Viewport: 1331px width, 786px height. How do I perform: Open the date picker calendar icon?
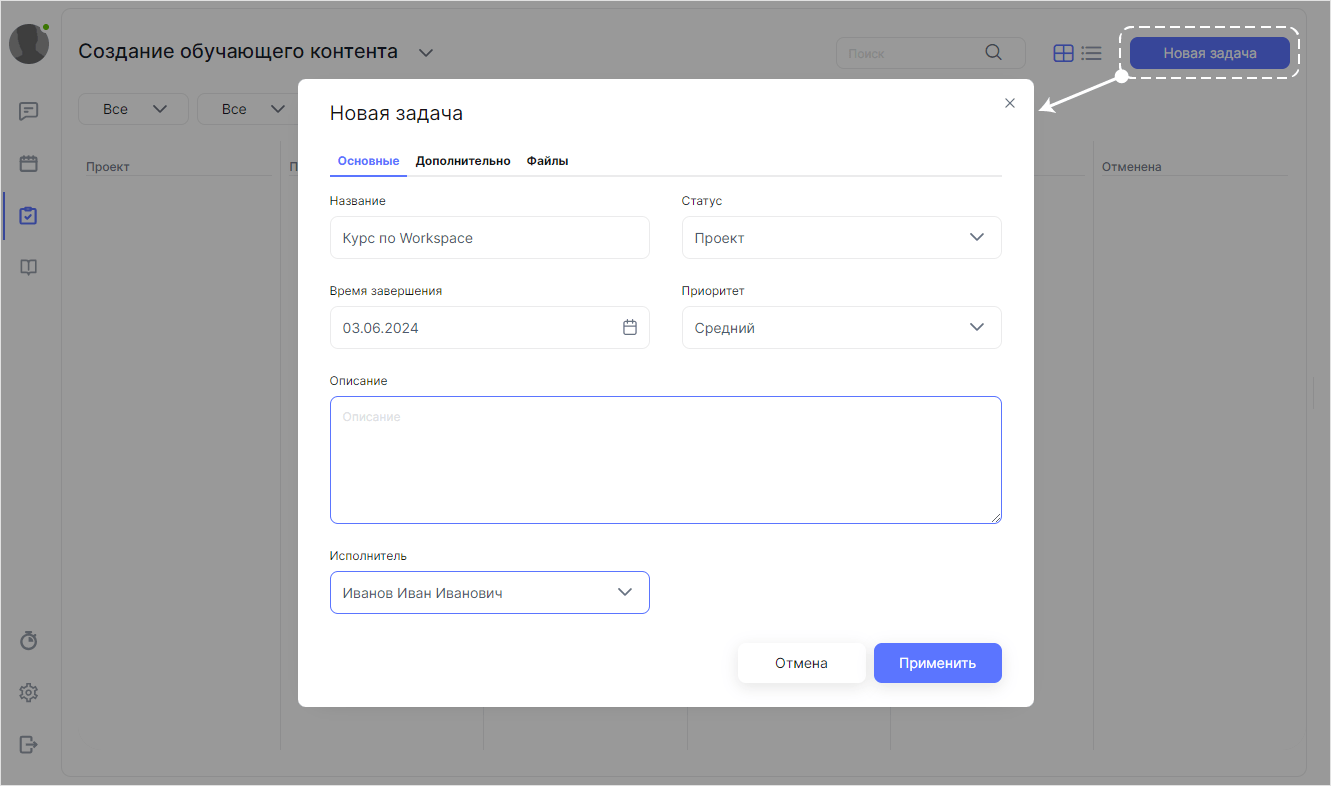(630, 327)
